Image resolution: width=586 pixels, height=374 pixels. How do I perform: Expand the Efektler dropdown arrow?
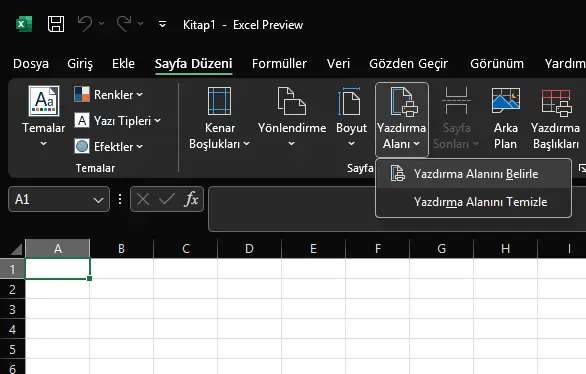coord(139,146)
